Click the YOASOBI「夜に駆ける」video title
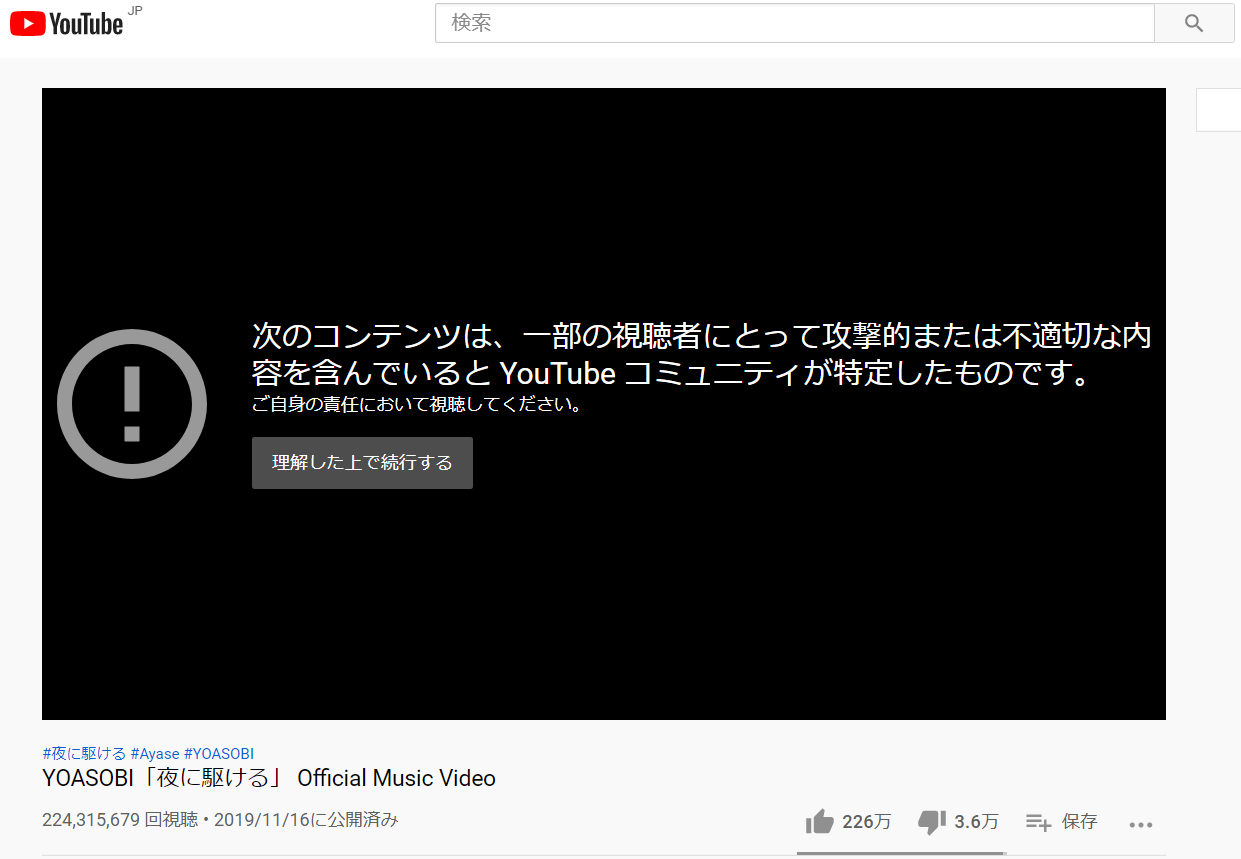The width and height of the screenshot is (1241, 859). tap(269, 778)
